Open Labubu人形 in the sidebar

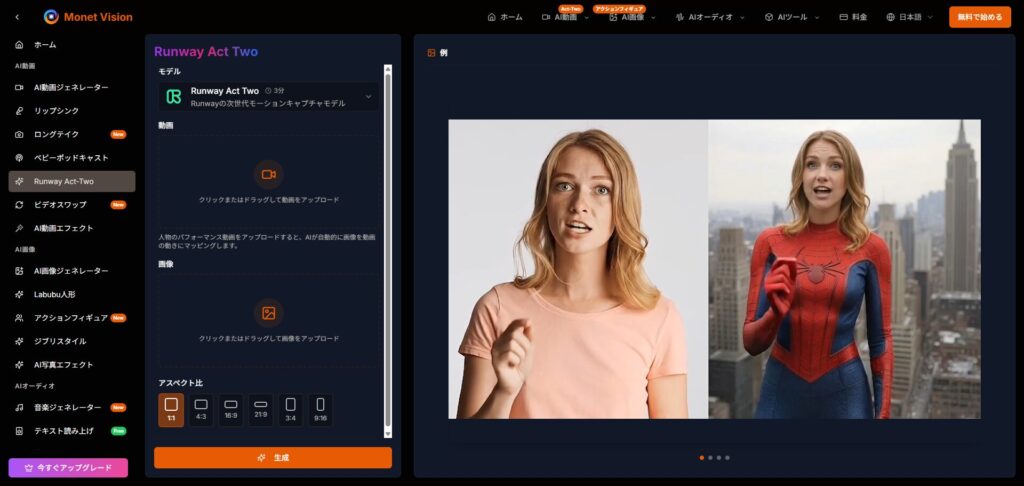(57, 294)
